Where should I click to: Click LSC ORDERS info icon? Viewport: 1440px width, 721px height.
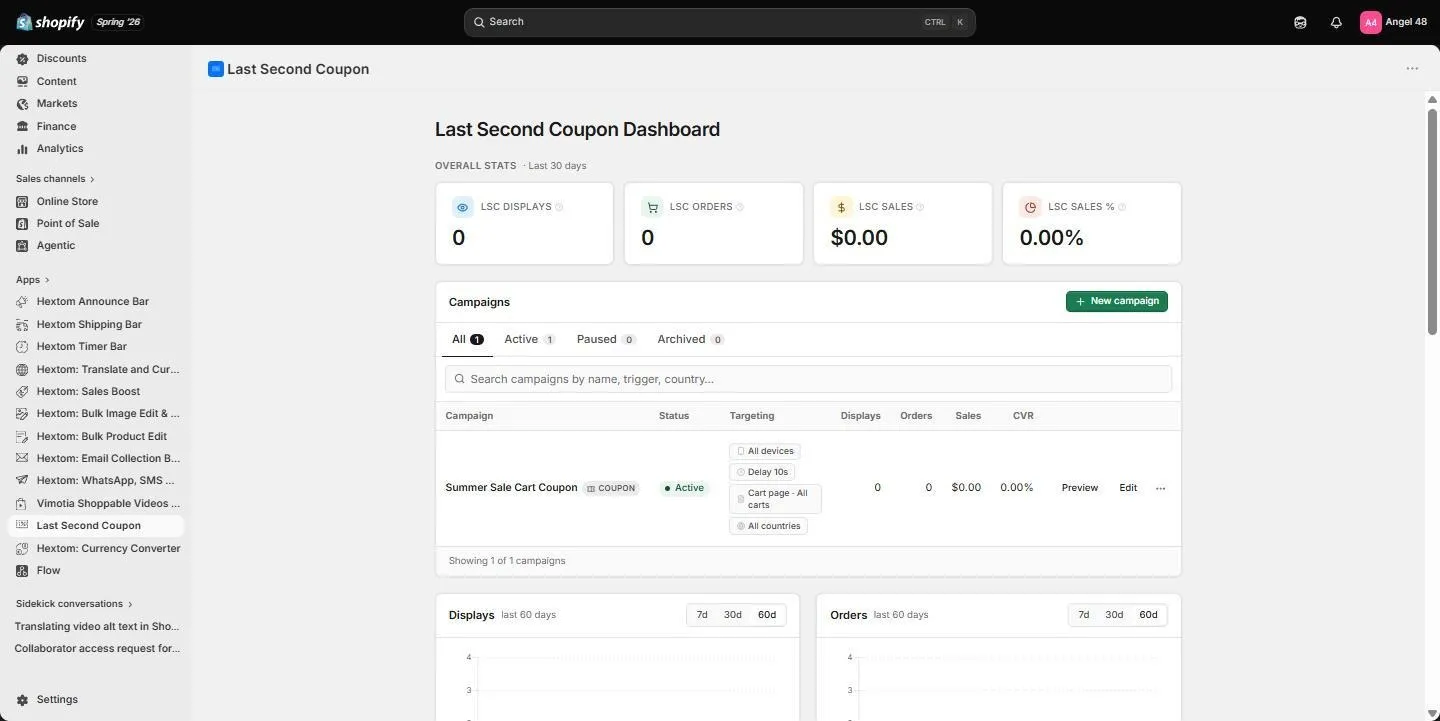[740, 207]
